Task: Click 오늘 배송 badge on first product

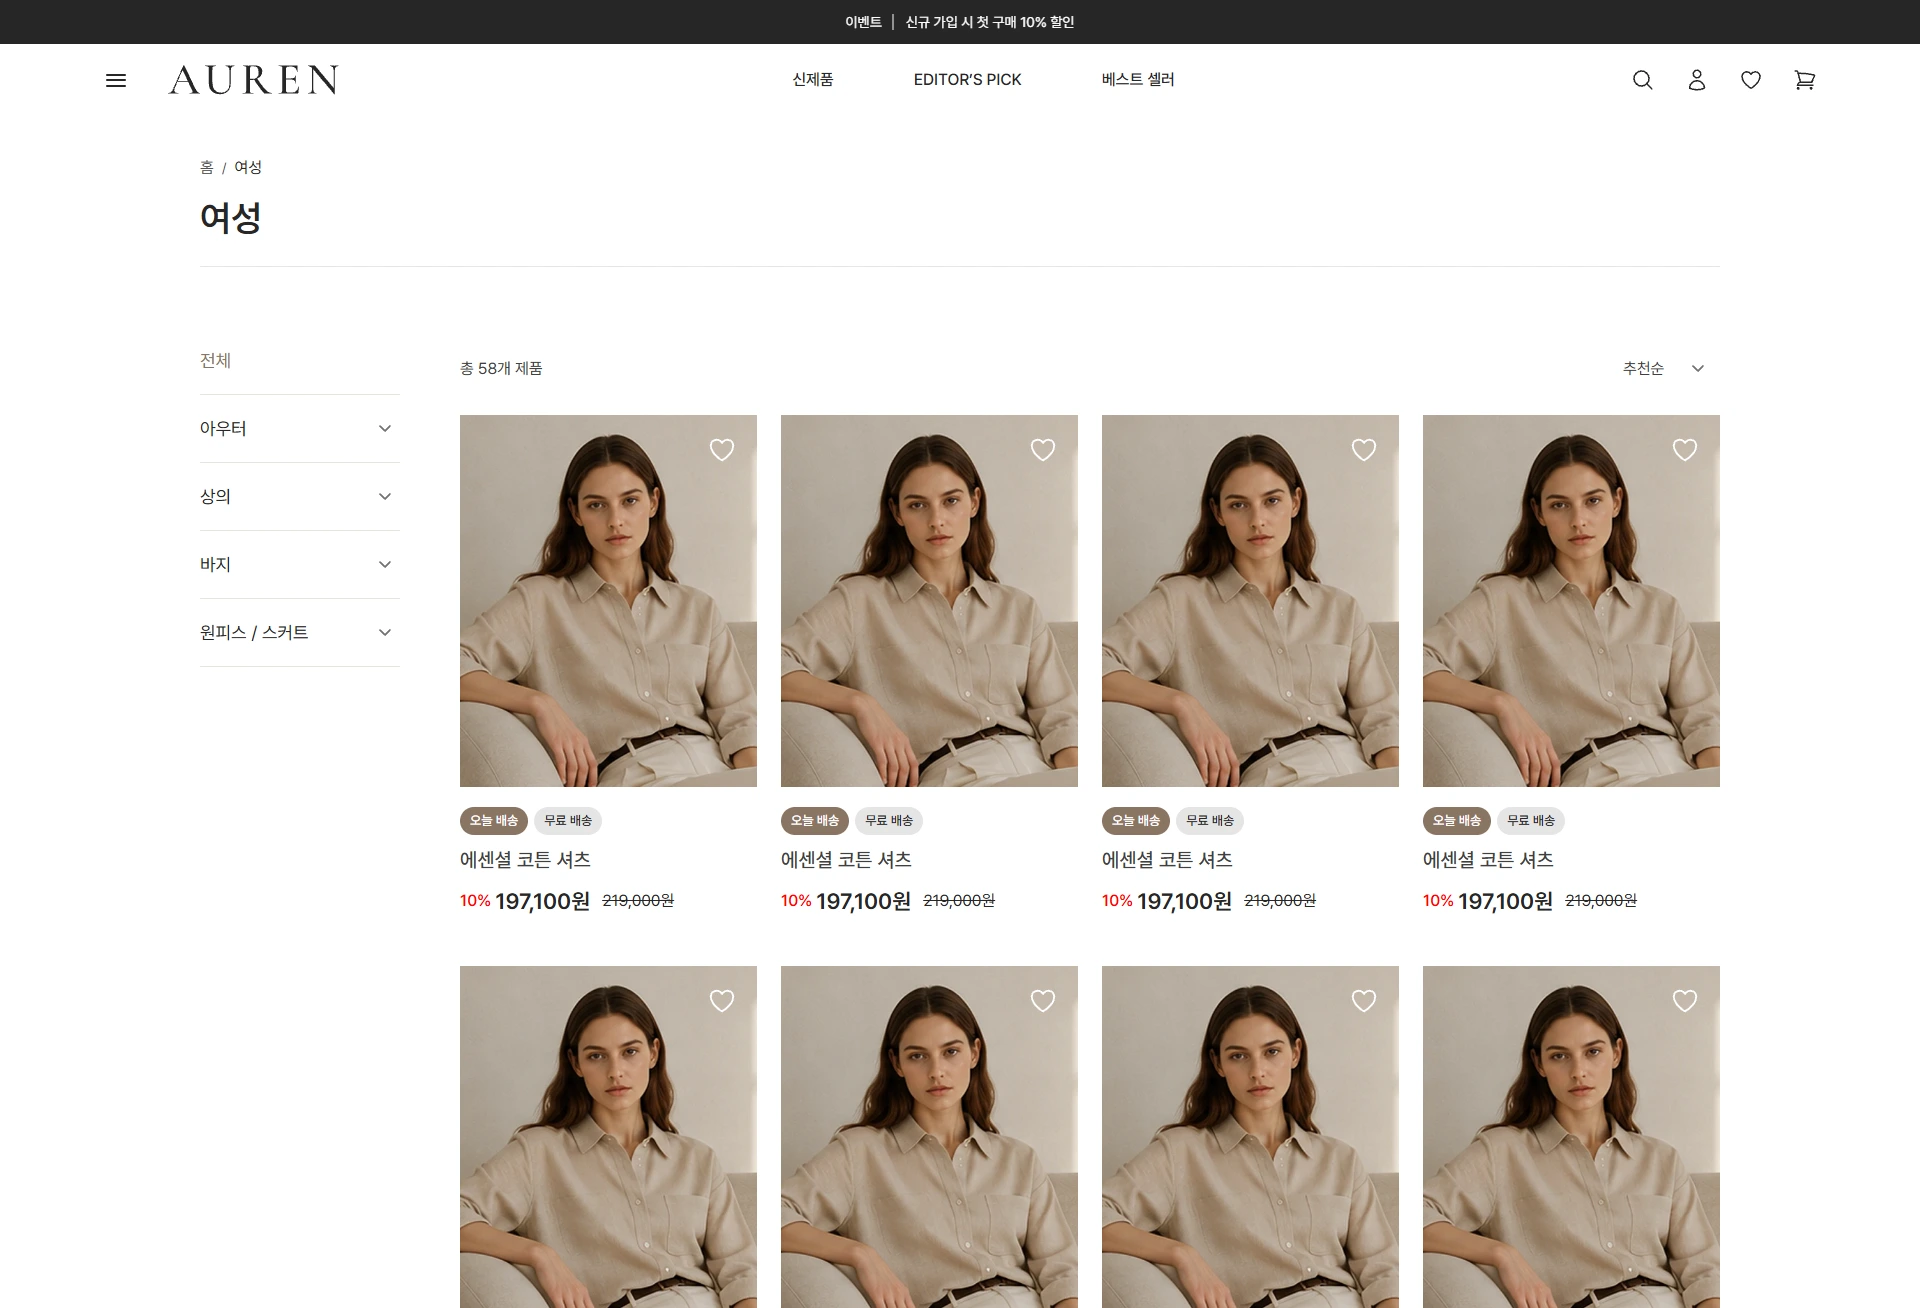Action: click(494, 821)
